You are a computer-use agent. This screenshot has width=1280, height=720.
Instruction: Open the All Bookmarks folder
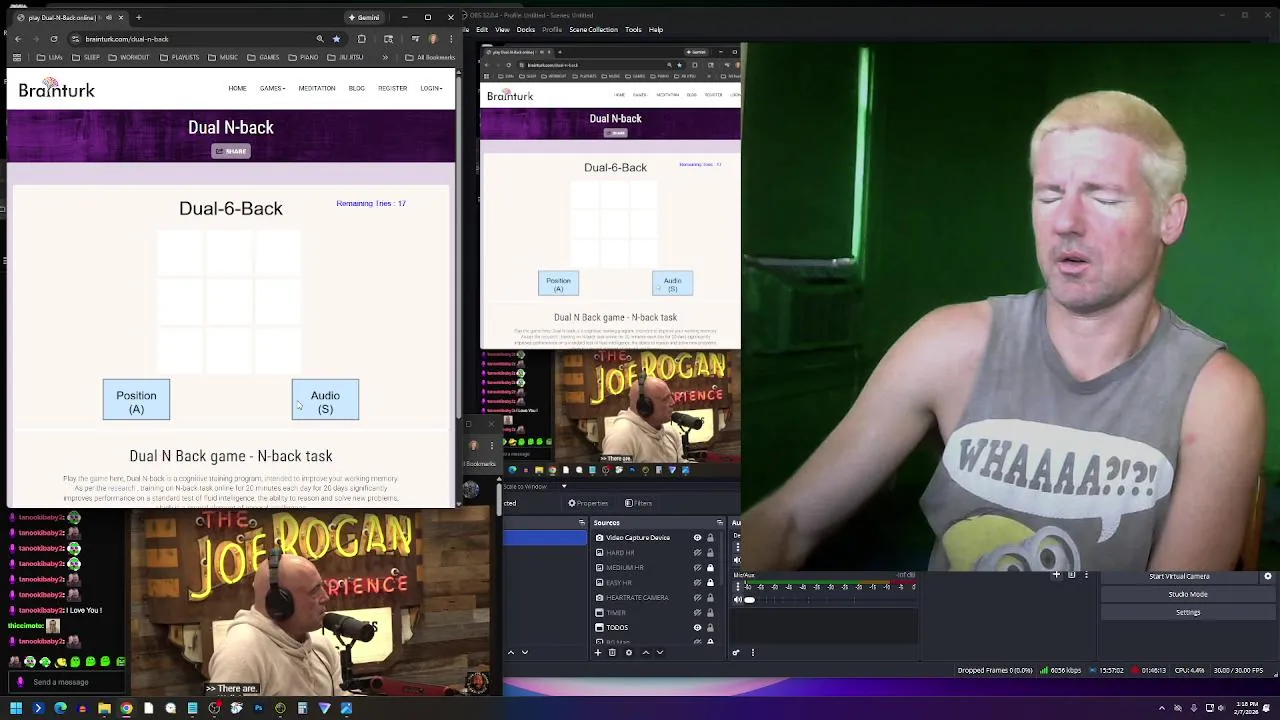(429, 57)
